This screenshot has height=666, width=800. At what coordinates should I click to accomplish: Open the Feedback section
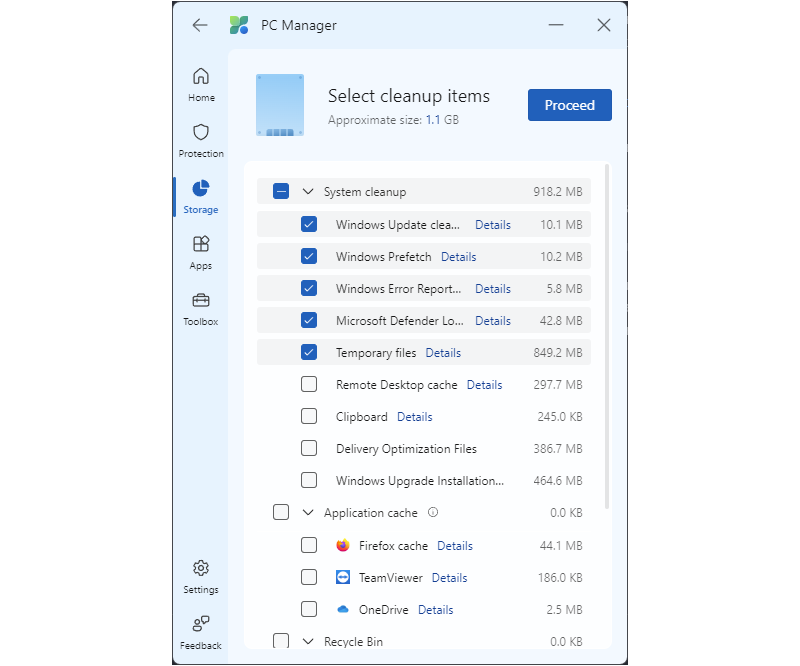click(x=201, y=633)
